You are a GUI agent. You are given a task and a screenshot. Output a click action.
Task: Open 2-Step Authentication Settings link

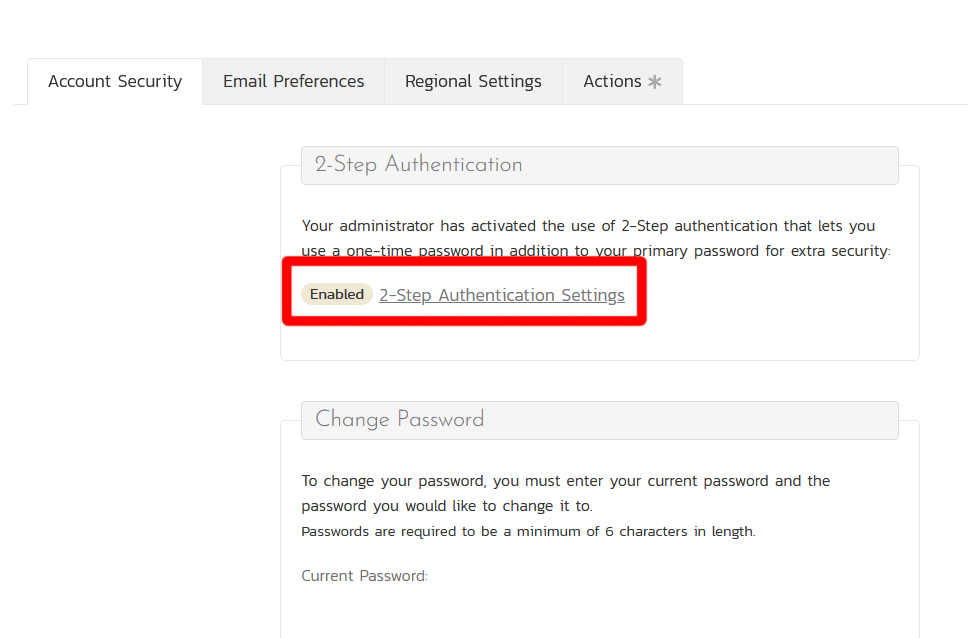coord(501,295)
